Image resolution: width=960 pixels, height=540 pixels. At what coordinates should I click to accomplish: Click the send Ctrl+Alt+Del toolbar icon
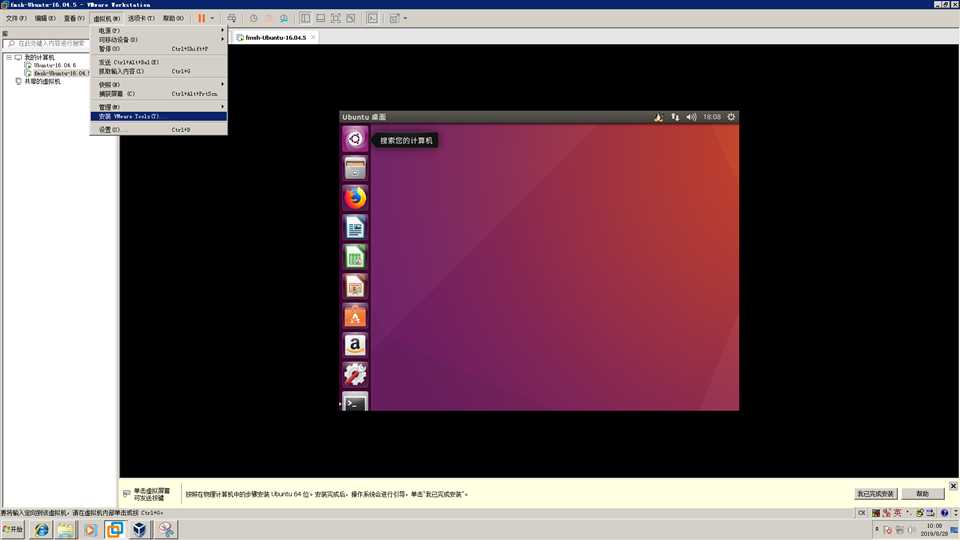[231, 18]
